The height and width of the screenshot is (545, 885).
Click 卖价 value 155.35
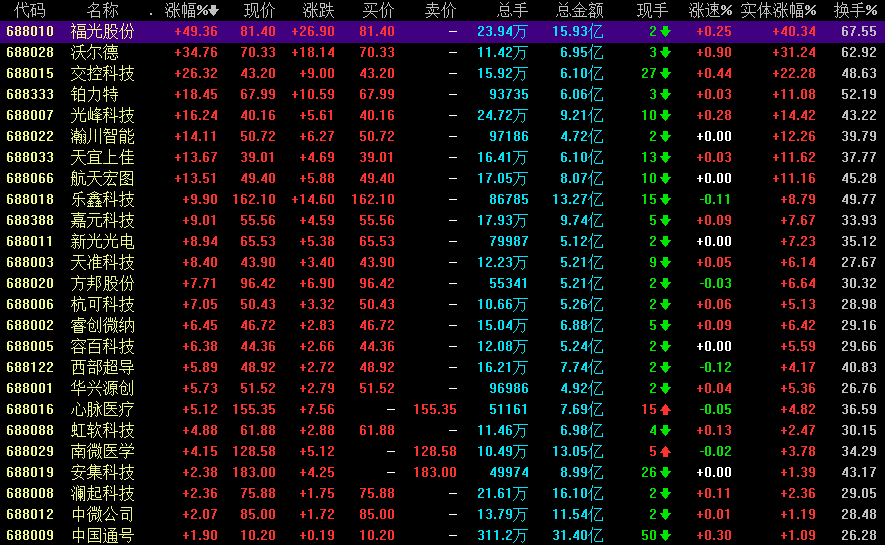pyautogui.click(x=435, y=410)
